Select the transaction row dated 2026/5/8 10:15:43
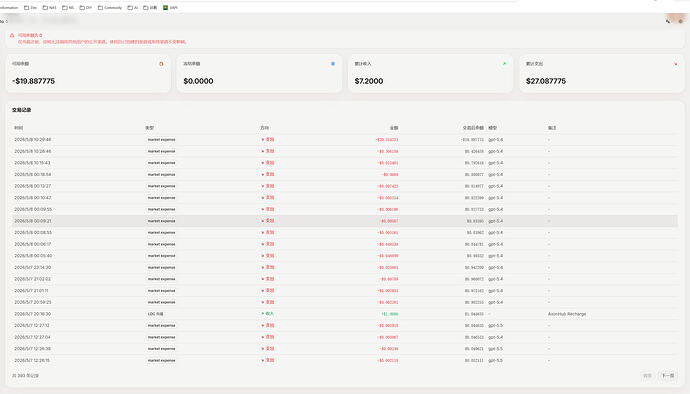This screenshot has height=394, width=690. point(345,163)
